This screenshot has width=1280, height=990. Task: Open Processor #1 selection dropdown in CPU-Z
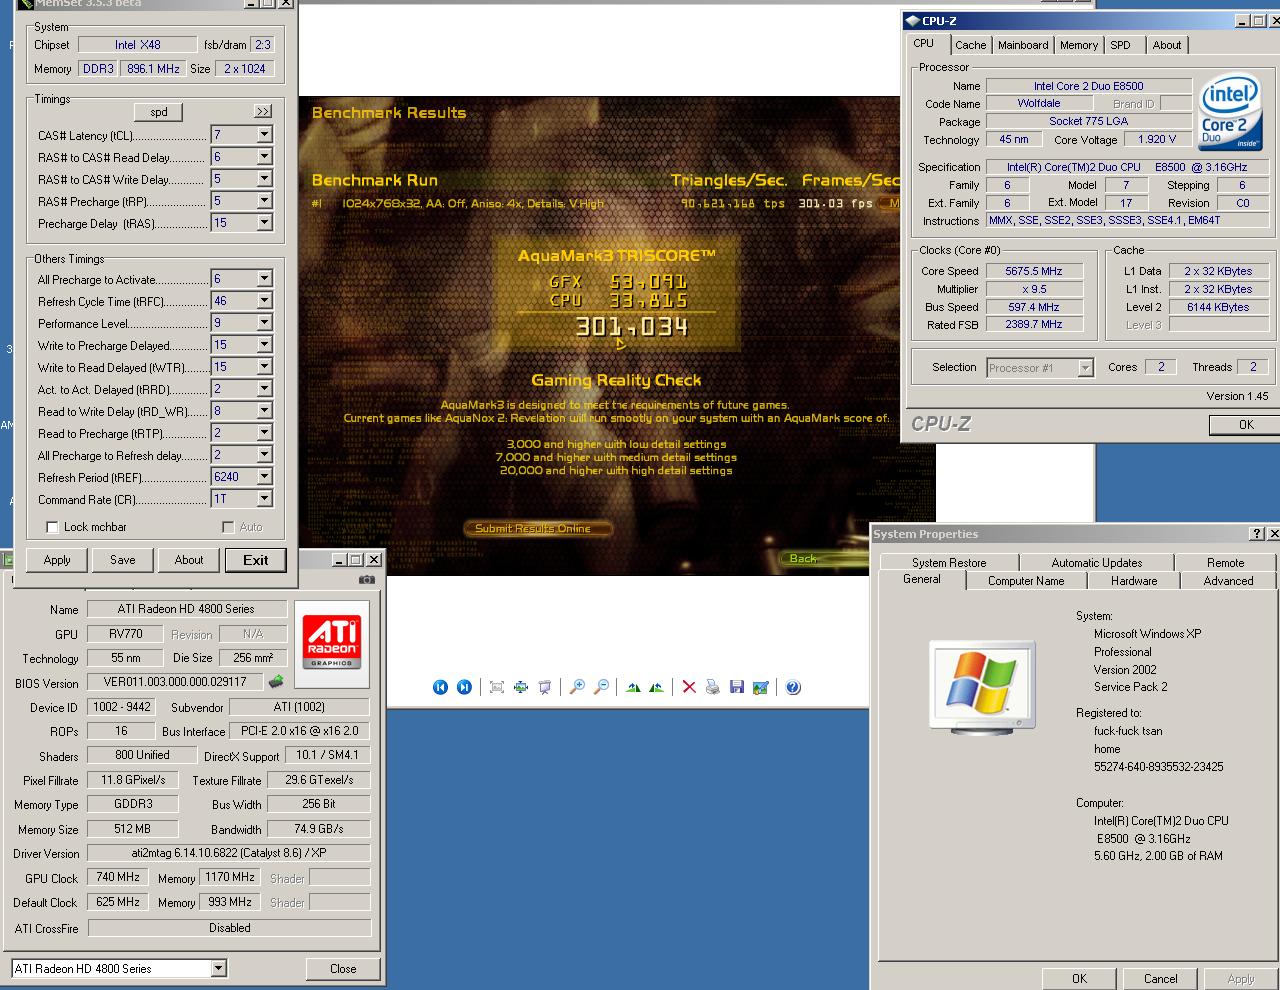tap(1085, 368)
